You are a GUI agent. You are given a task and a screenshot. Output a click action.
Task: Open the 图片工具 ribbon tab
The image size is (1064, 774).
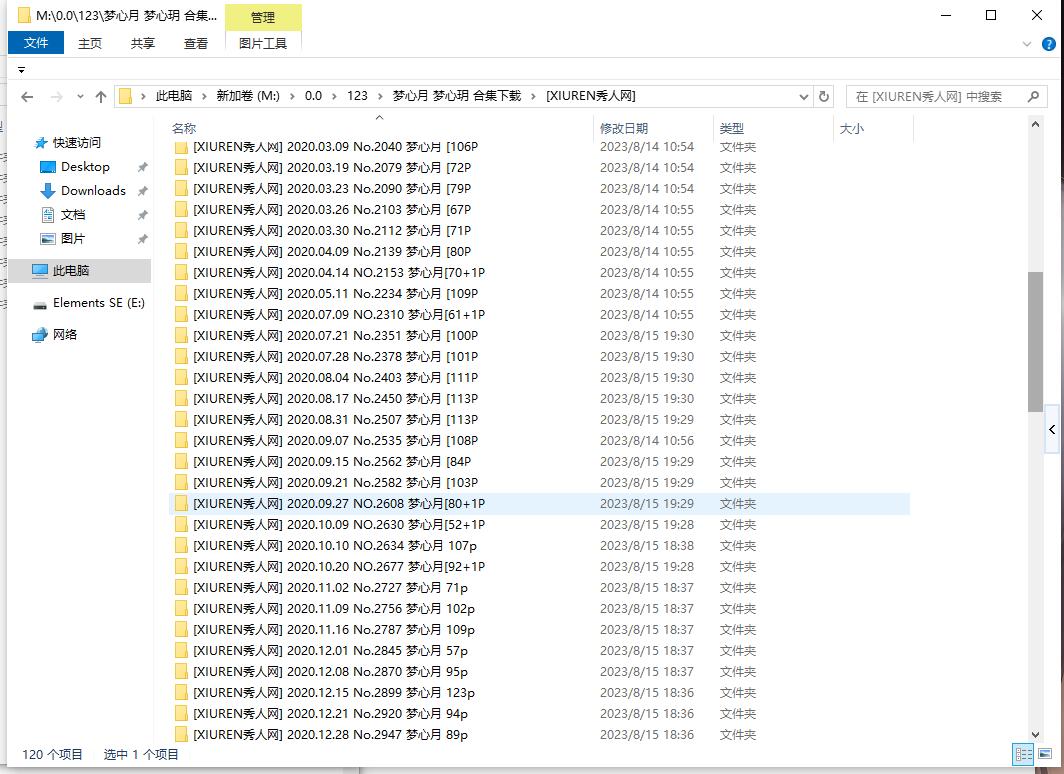[263, 43]
